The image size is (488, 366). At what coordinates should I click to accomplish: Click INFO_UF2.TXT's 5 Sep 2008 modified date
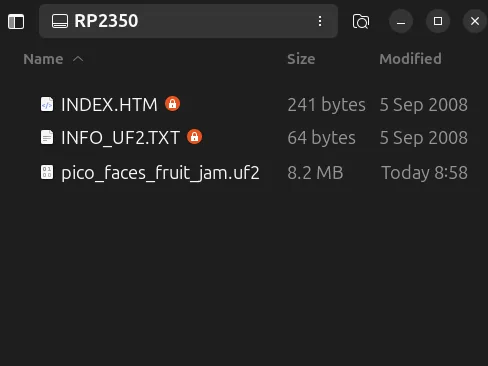click(424, 138)
